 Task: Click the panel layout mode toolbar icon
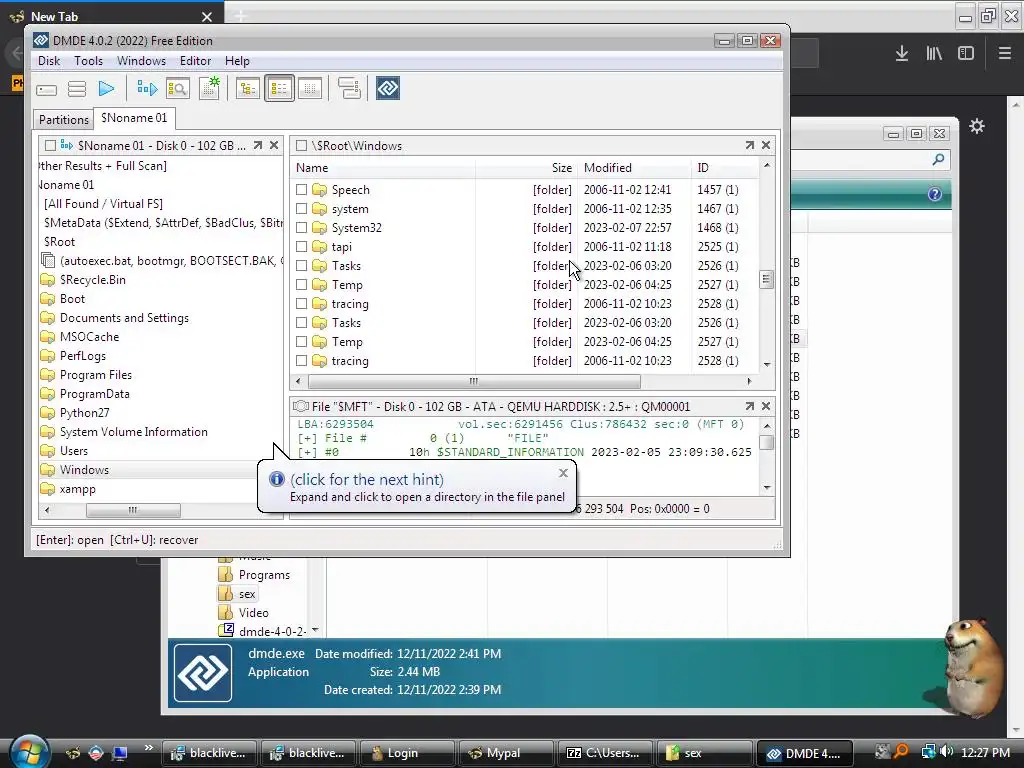(x=349, y=88)
